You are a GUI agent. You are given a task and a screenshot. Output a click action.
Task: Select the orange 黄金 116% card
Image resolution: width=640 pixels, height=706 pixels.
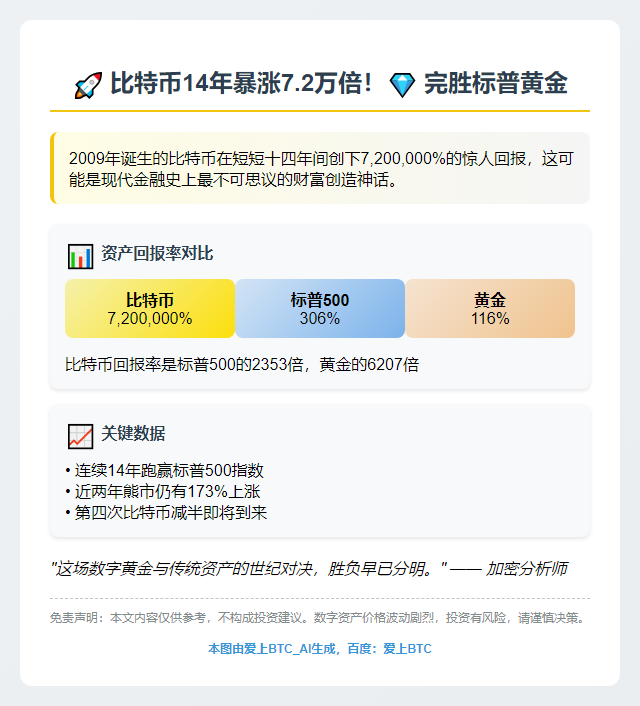click(x=490, y=308)
